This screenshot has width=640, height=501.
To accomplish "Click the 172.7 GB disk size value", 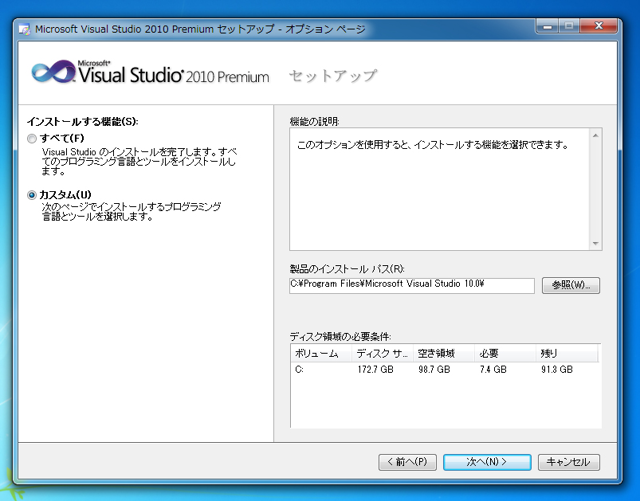I will click(375, 370).
